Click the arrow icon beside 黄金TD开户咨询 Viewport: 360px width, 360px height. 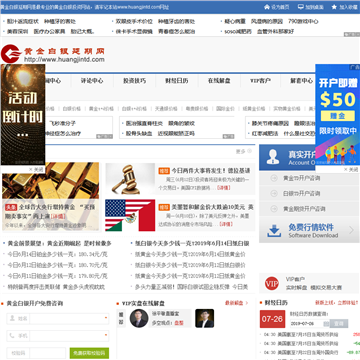point(274,178)
